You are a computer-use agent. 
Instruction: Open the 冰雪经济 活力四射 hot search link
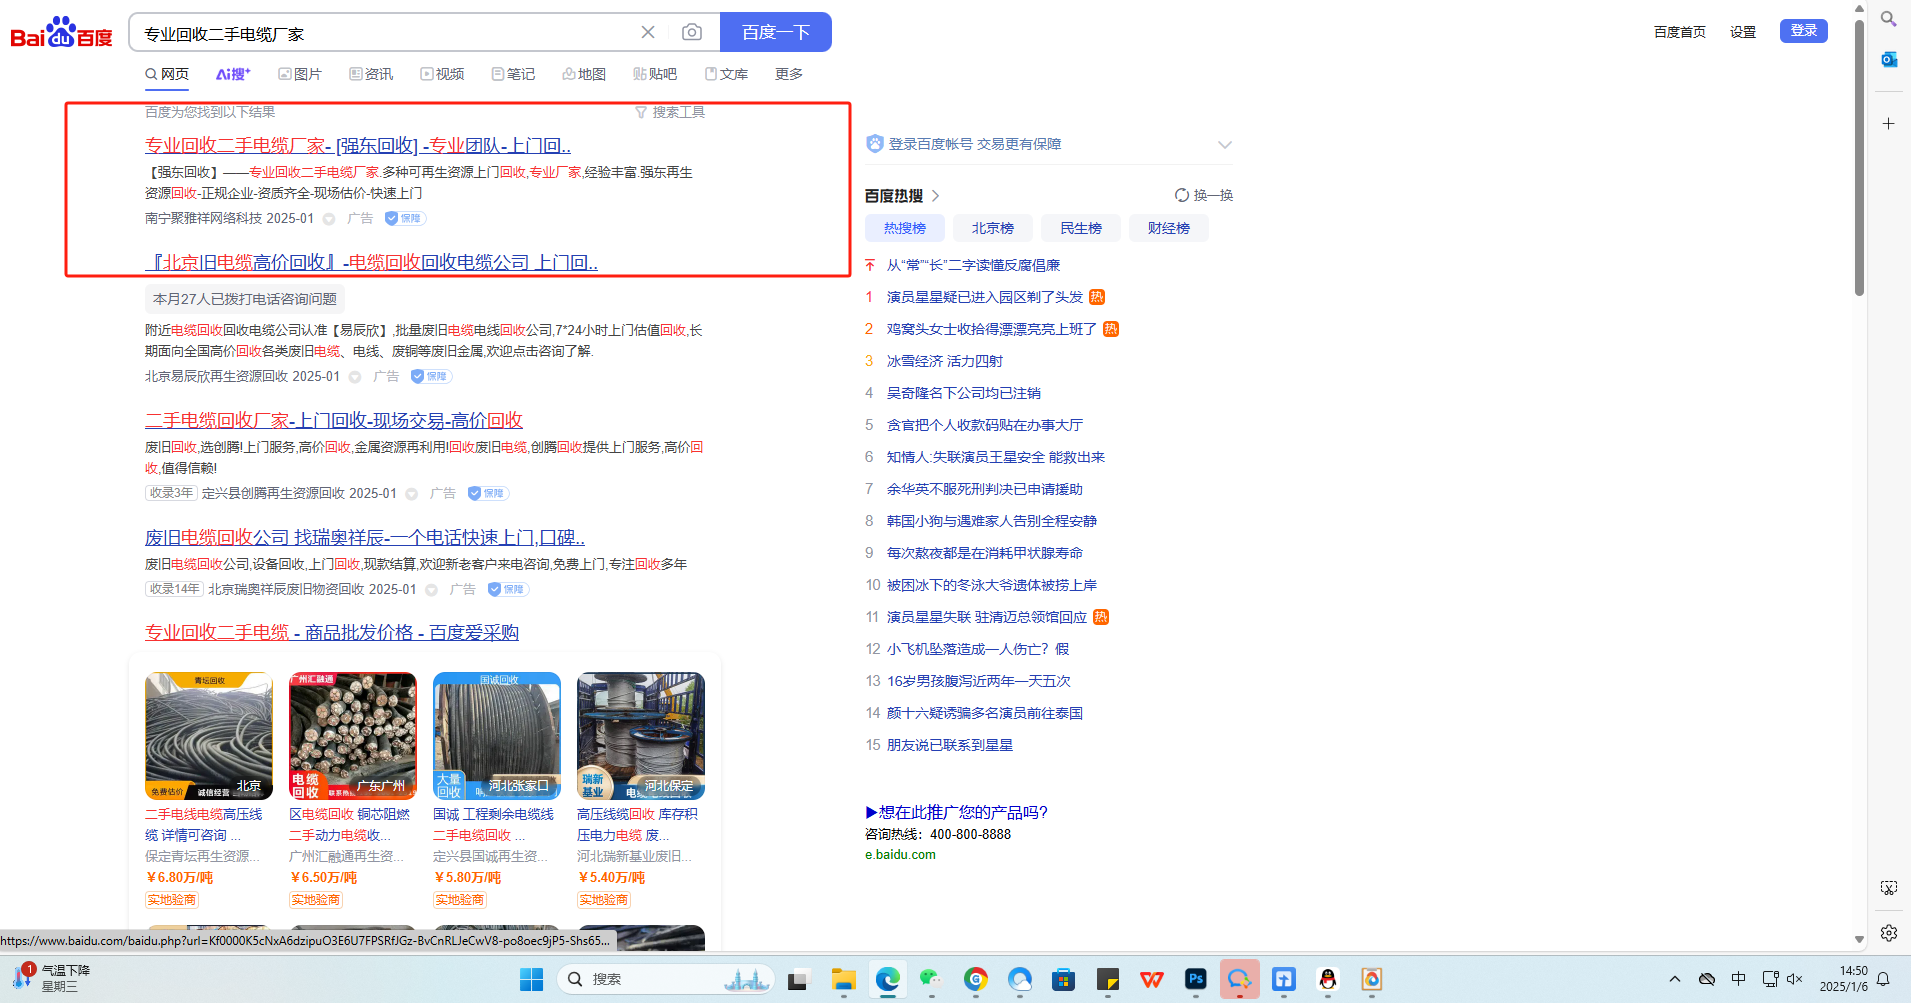944,361
